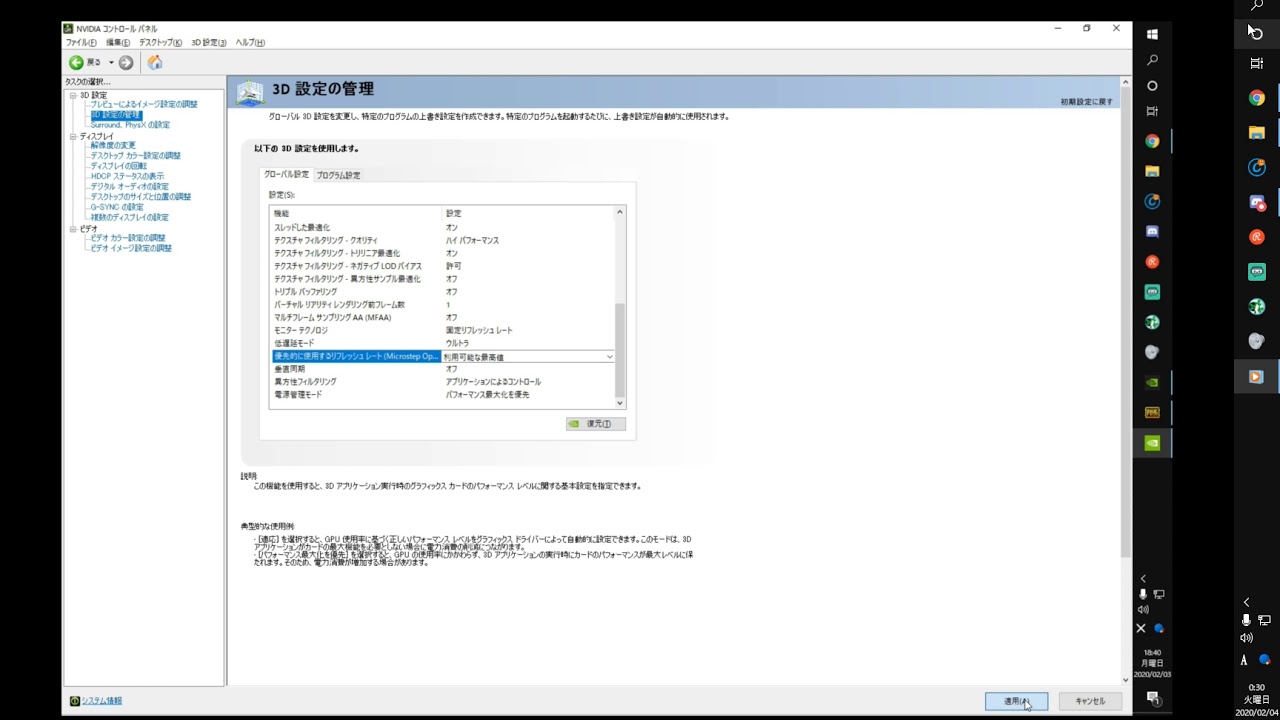Collapse the ディスプレイ tree node
The width and height of the screenshot is (1280, 720).
click(72, 136)
